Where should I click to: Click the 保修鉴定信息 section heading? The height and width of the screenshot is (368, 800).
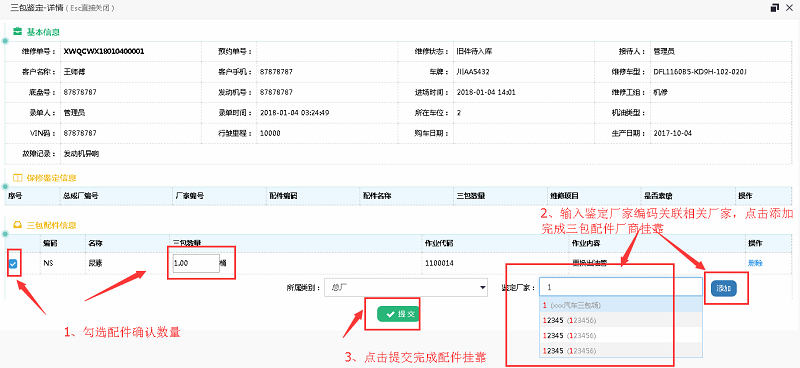tap(51, 178)
